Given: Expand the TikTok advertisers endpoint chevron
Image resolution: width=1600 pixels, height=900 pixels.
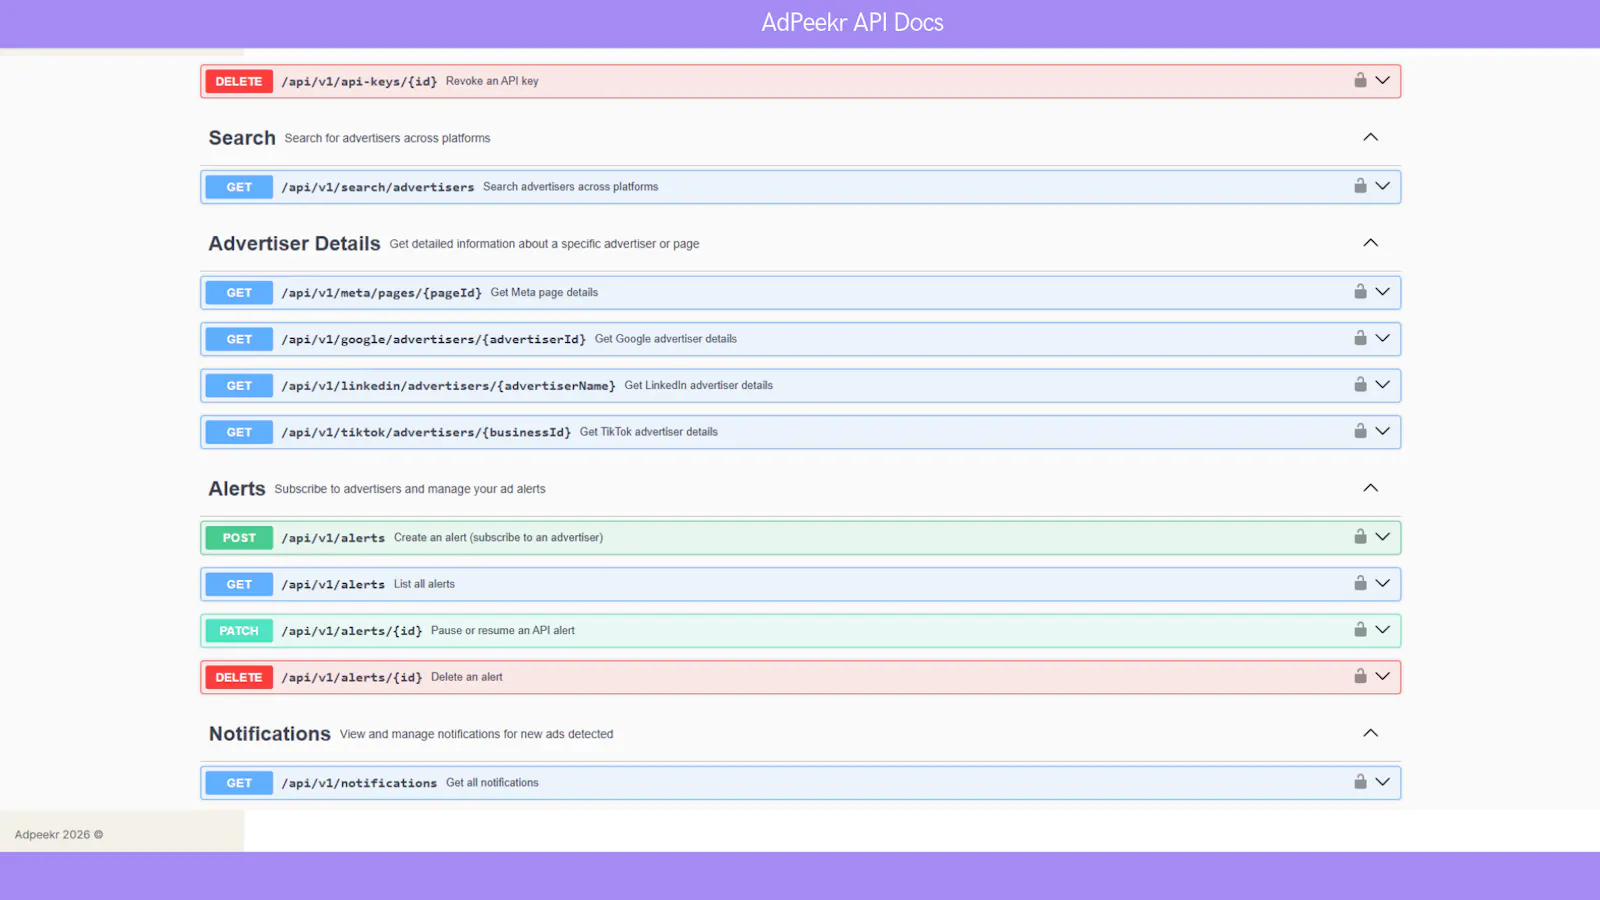Looking at the screenshot, I should pos(1383,431).
